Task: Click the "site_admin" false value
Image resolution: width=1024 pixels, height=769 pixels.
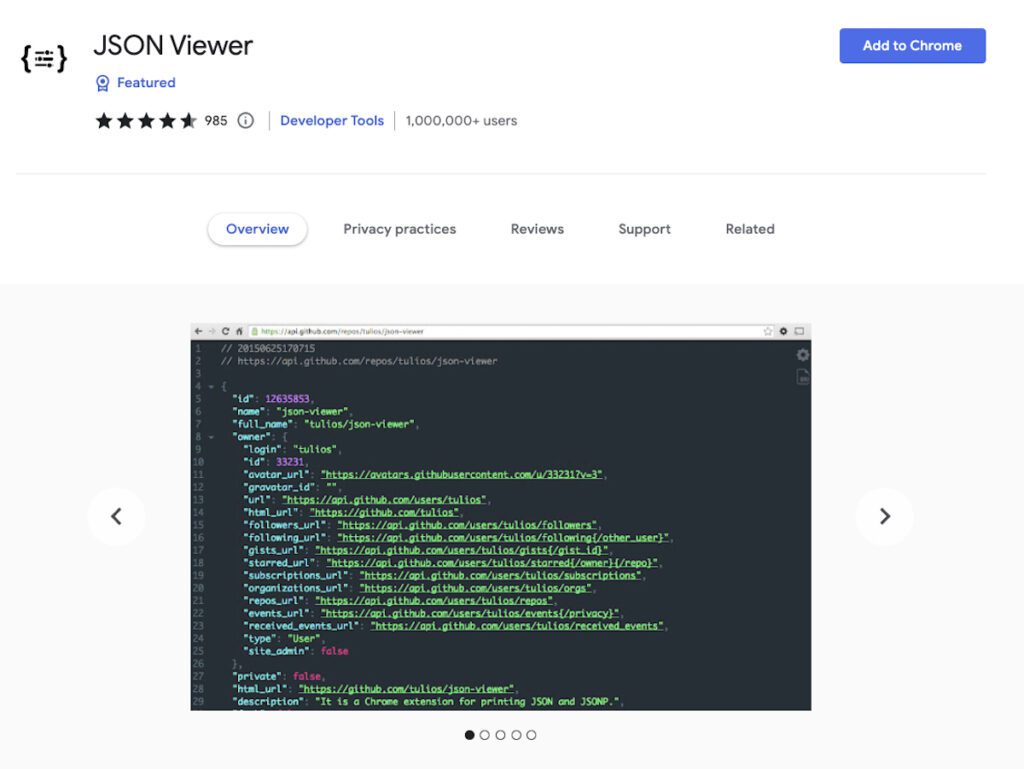Action: [334, 651]
